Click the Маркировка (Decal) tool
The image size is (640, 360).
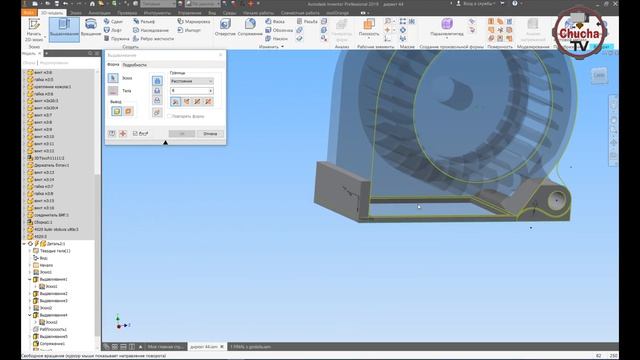194,21
